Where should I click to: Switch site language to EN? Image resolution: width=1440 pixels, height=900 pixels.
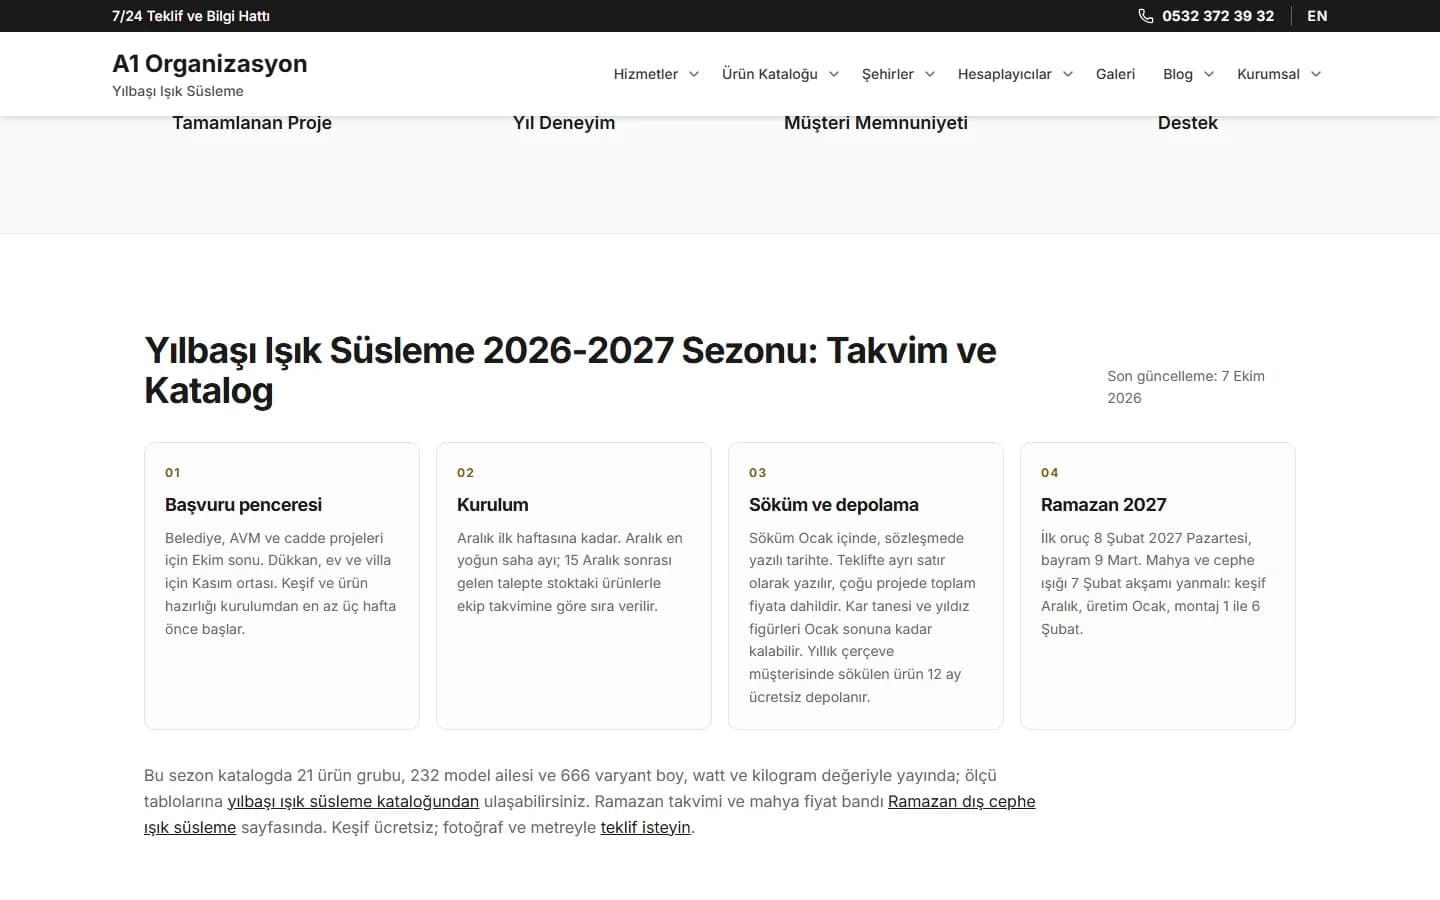(1317, 16)
